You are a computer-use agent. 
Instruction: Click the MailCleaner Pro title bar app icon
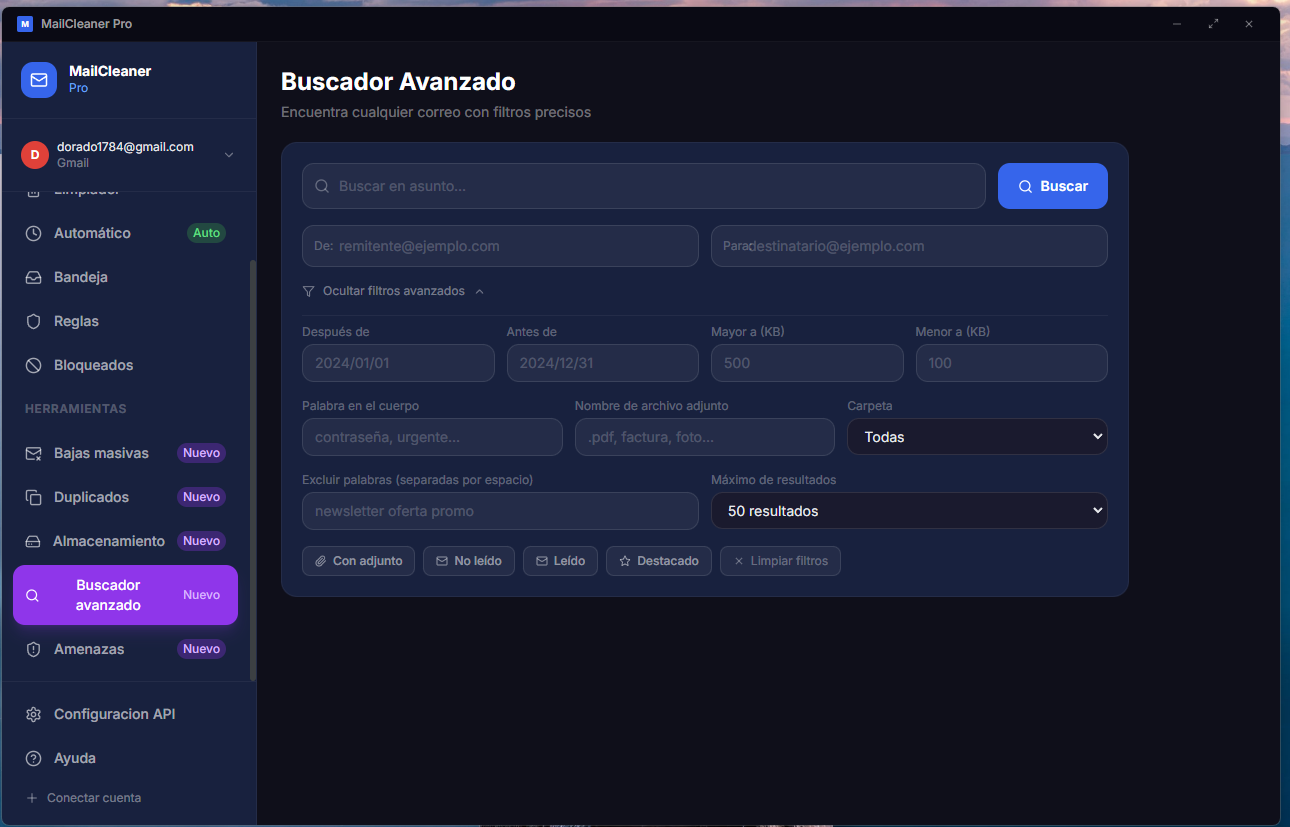[25, 23]
